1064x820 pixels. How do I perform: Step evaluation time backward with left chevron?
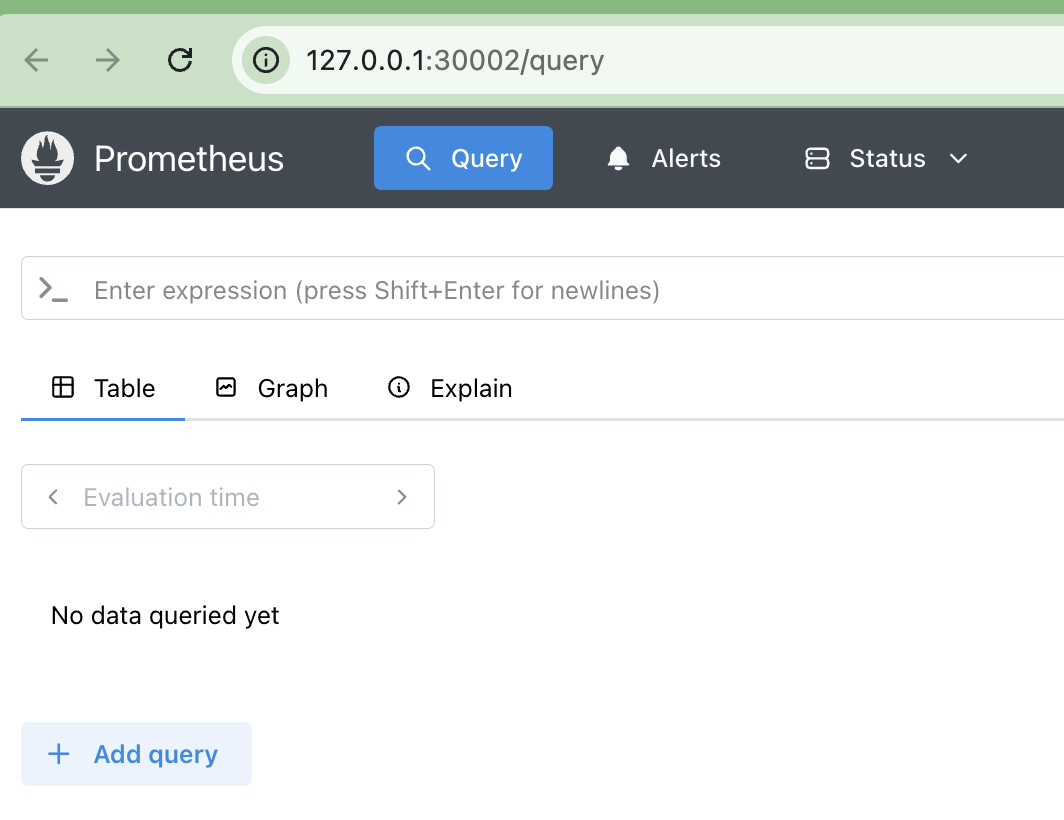[53, 497]
